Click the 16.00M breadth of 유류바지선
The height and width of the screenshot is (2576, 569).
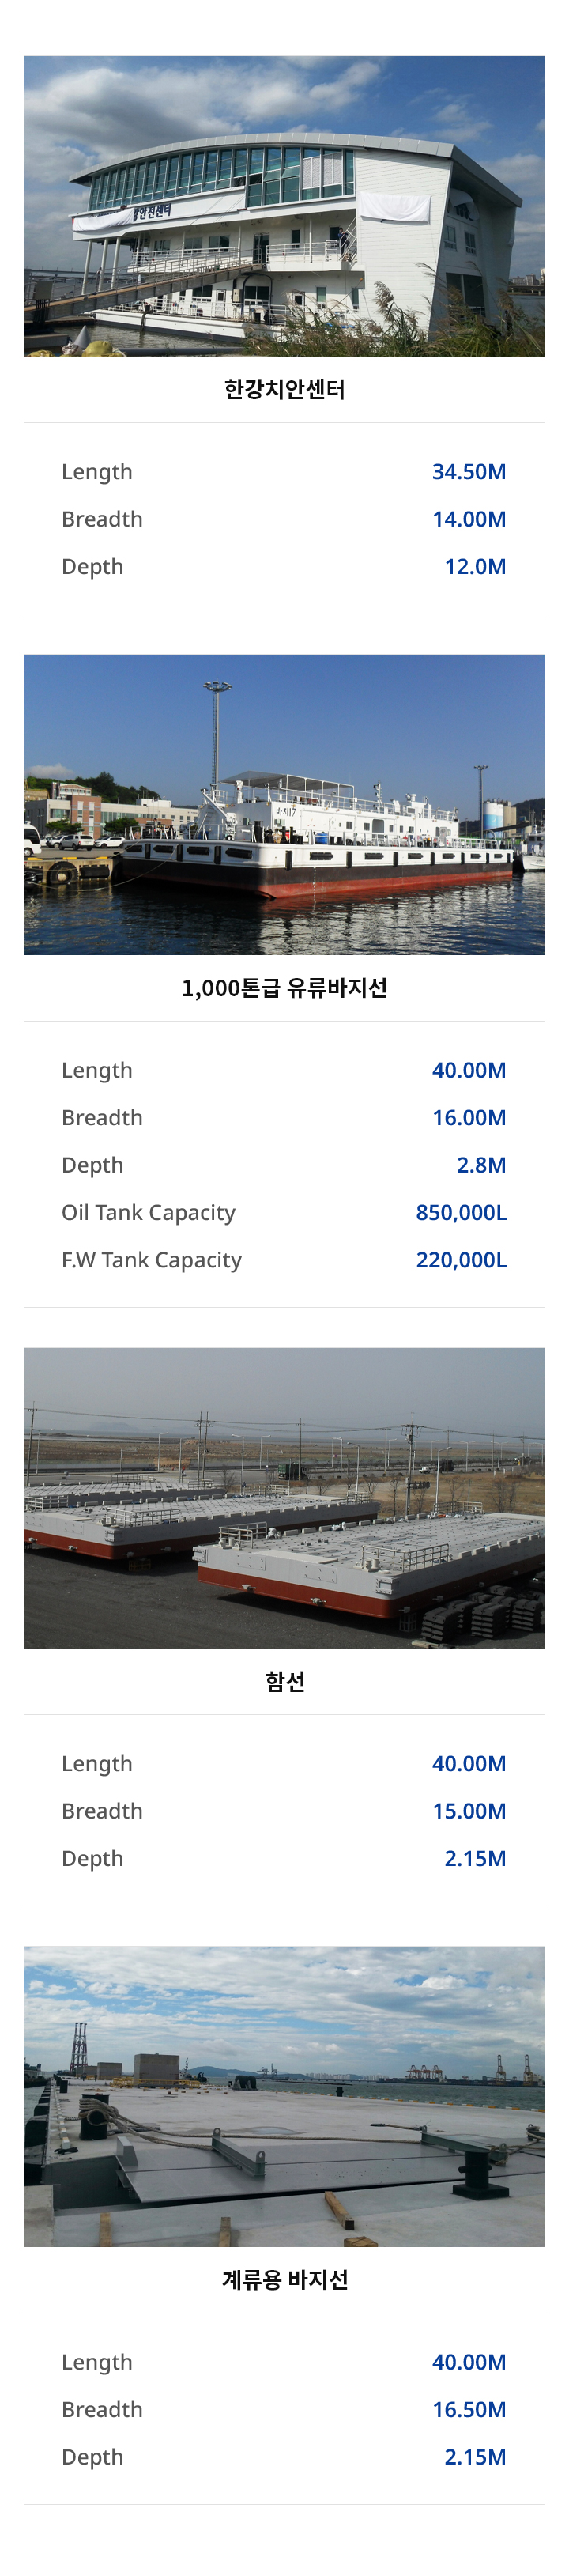click(469, 1117)
